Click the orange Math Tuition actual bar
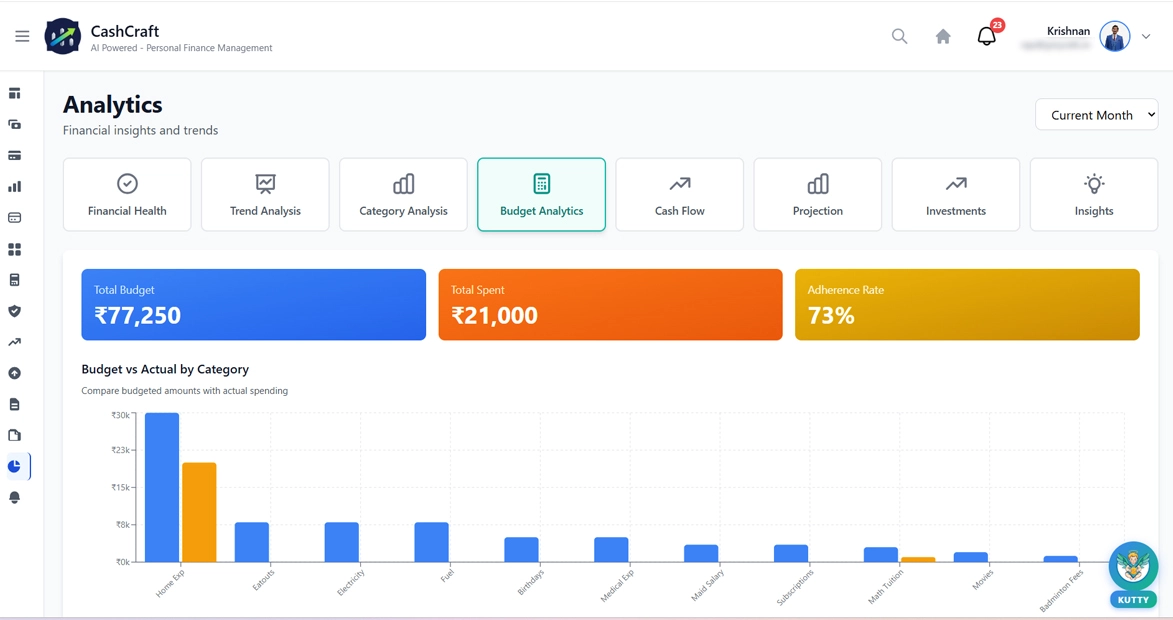 click(918, 559)
